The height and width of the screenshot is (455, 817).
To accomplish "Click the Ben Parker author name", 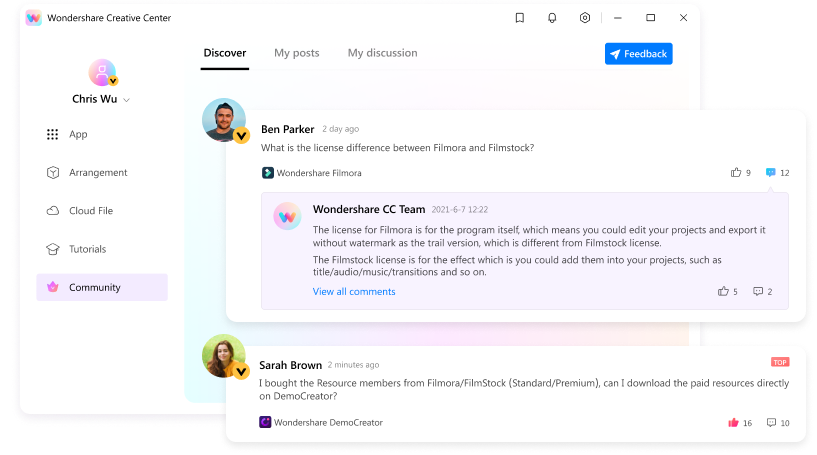I will coord(288,129).
